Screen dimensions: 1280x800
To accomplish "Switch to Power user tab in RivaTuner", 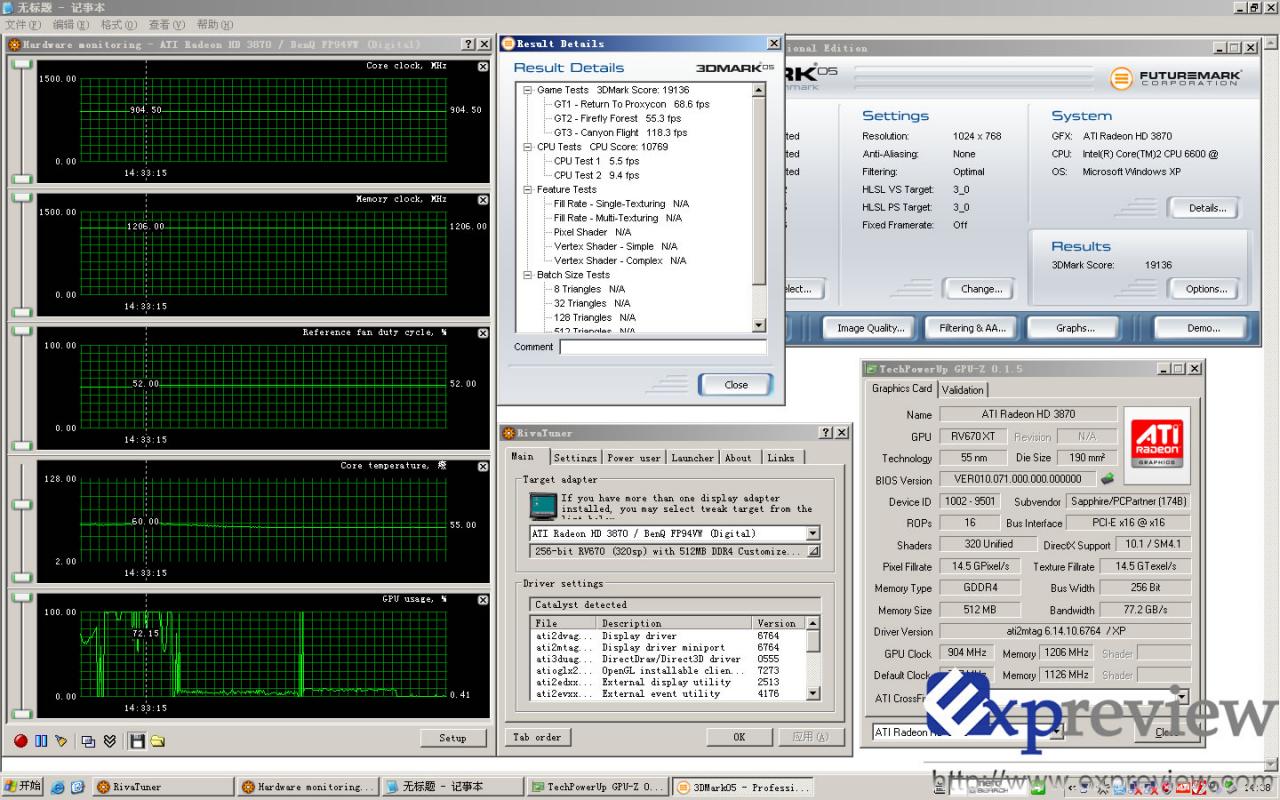I will coord(634,458).
